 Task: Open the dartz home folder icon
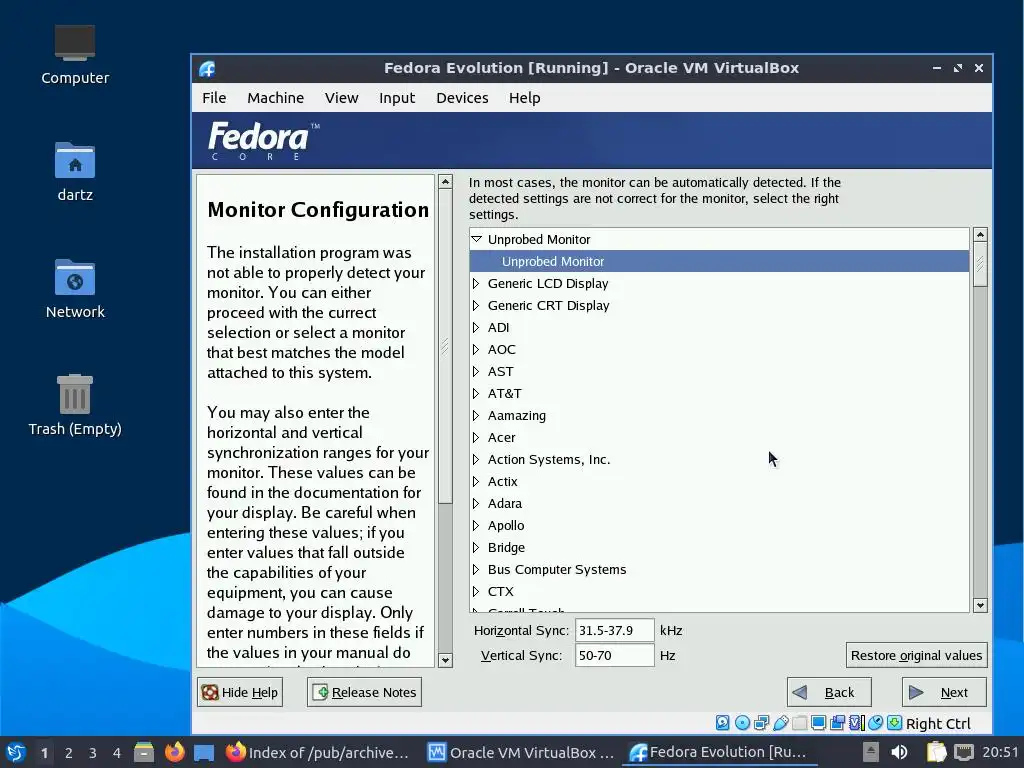click(x=74, y=172)
